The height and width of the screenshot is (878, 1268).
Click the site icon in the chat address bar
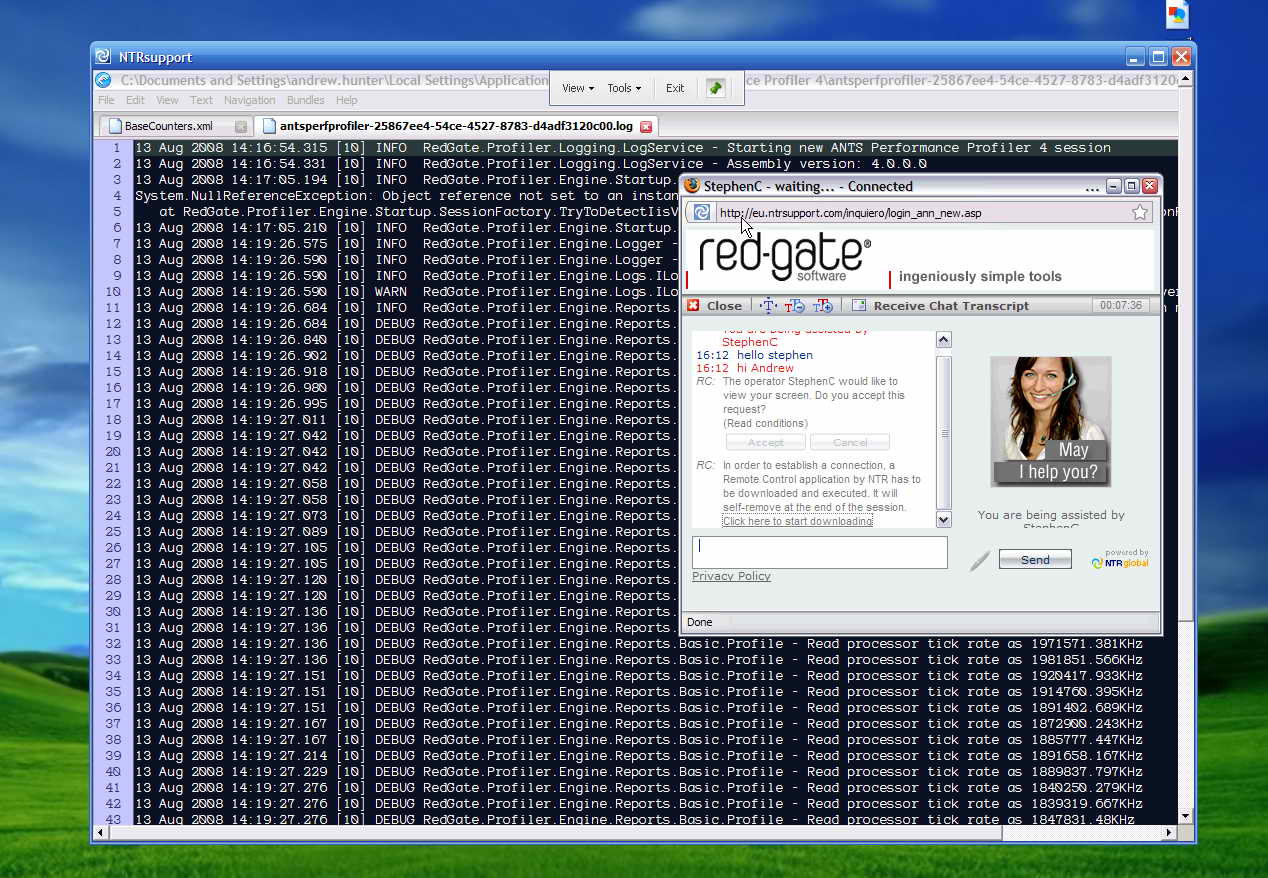point(702,212)
